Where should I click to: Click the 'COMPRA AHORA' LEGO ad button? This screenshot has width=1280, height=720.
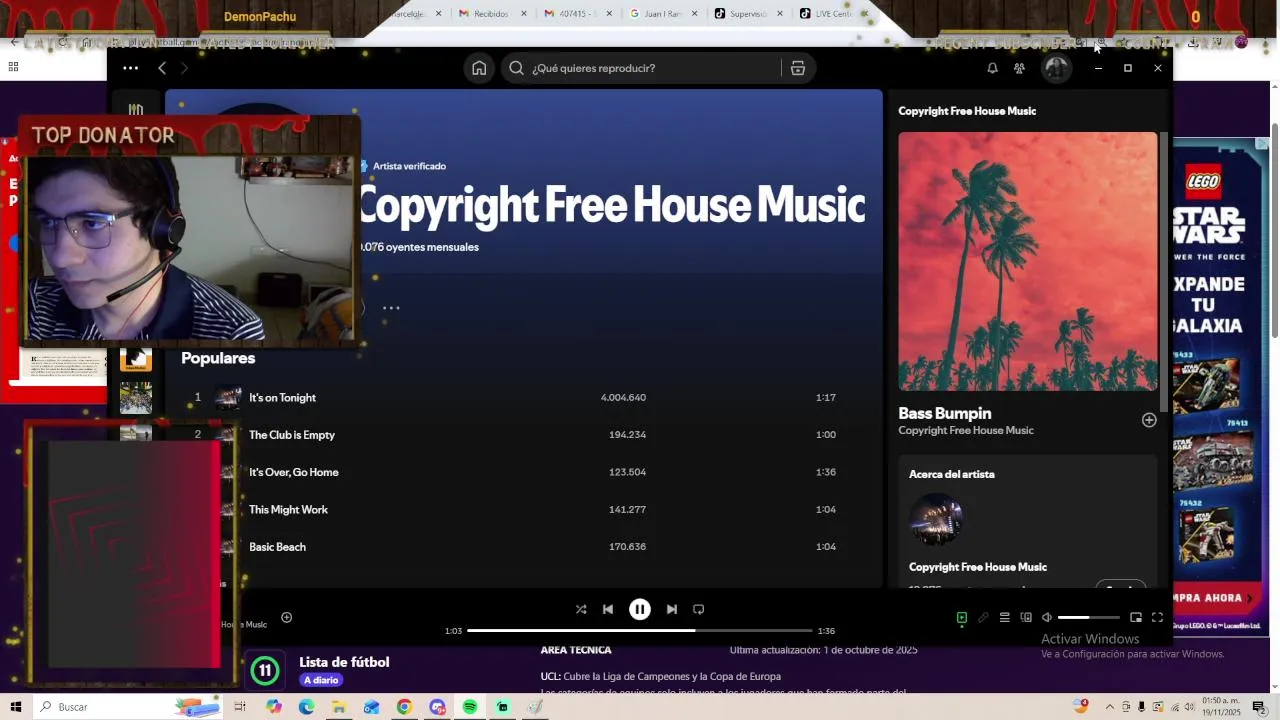tap(1218, 598)
